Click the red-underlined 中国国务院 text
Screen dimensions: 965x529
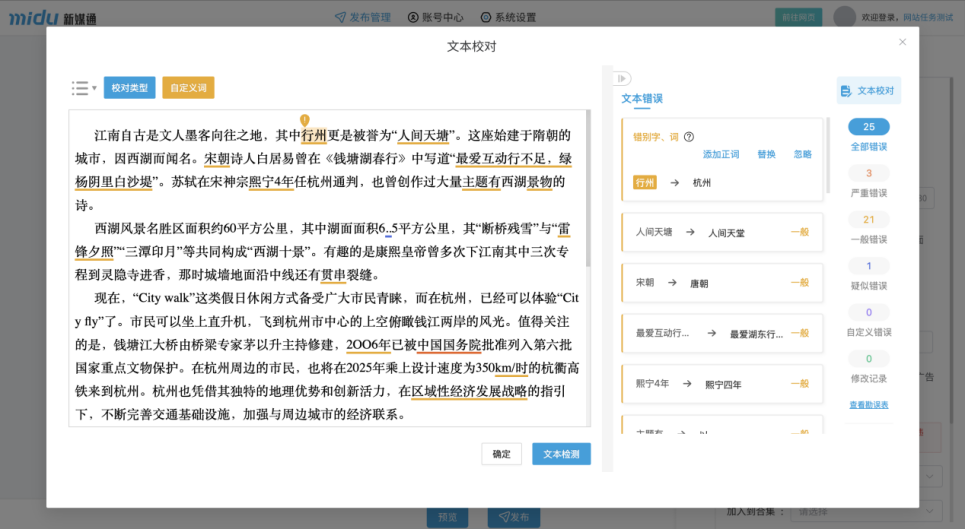point(449,345)
